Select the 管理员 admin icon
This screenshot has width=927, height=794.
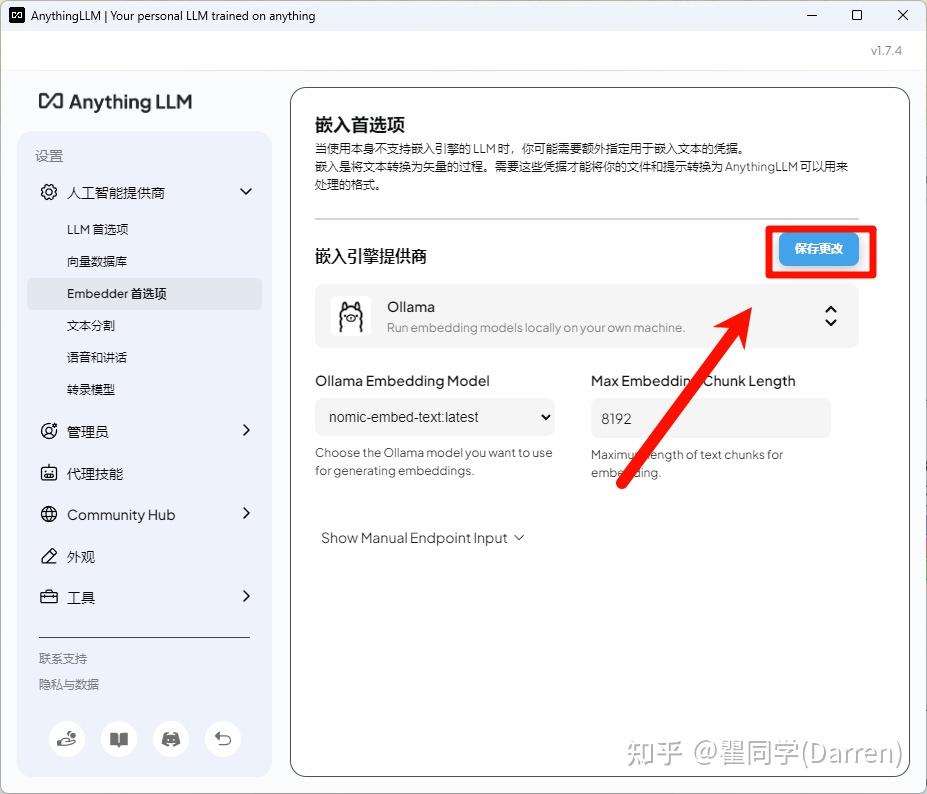(48, 431)
